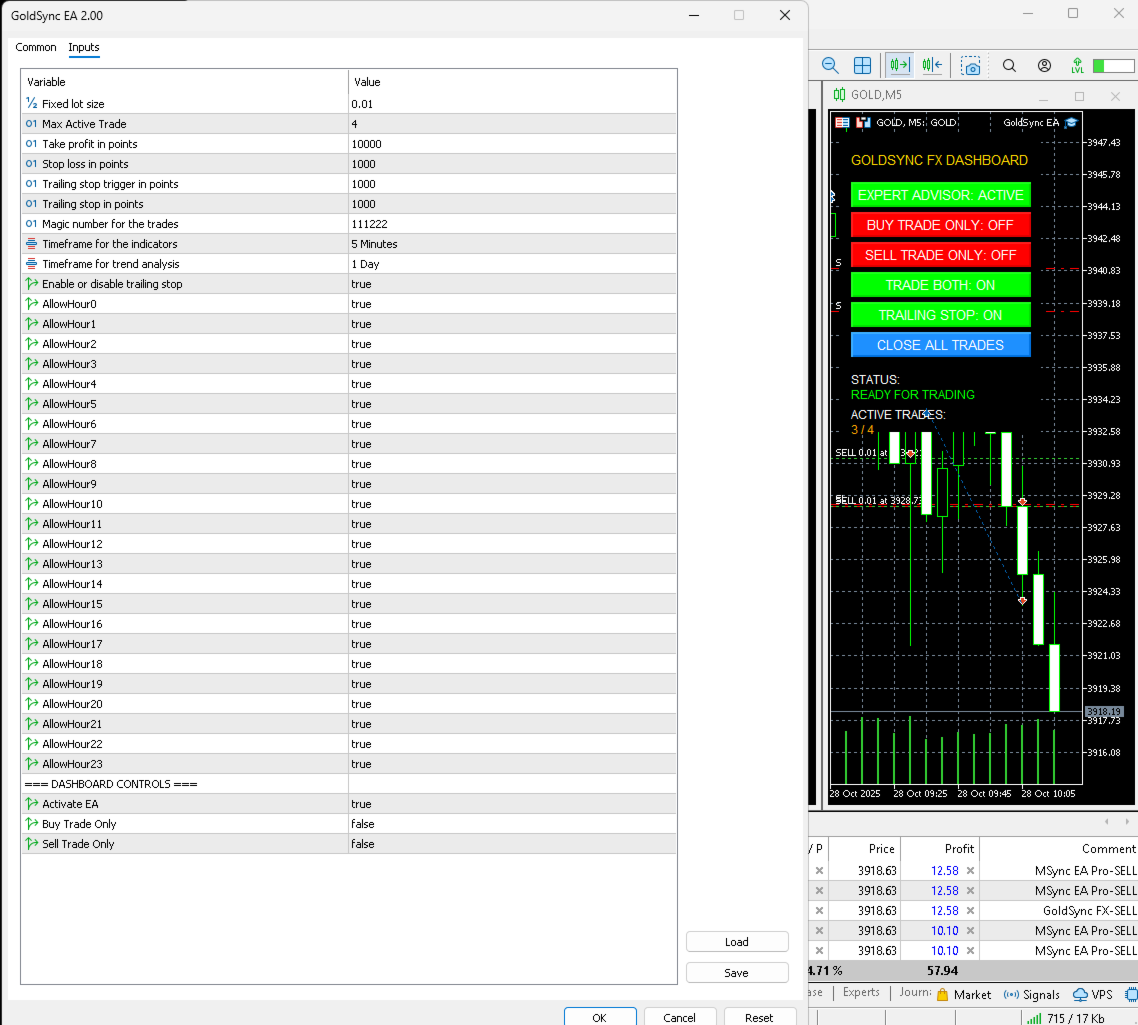
Task: Toggle chart auto-scroll to latest candle
Action: pos(899,66)
